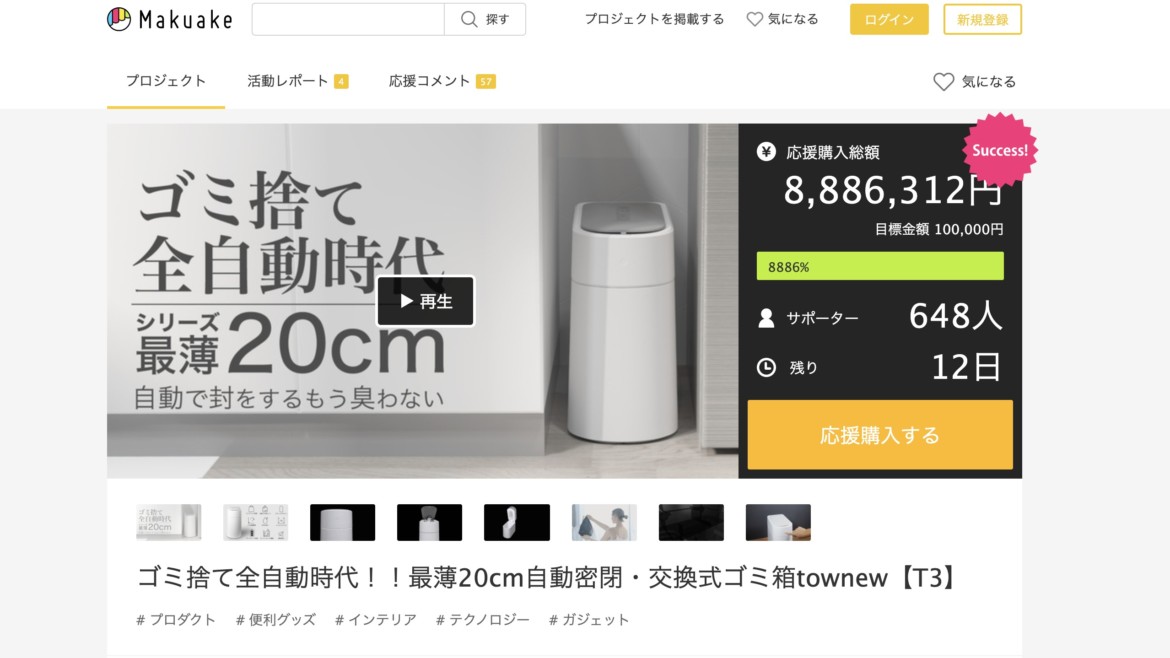
Task: Select the second thumbnail with feature icons
Action: point(255,522)
